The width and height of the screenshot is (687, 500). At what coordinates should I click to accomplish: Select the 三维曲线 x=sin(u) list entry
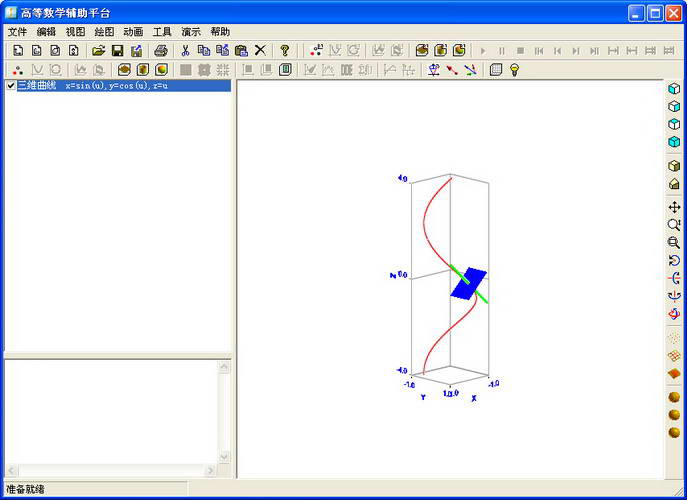pos(92,86)
